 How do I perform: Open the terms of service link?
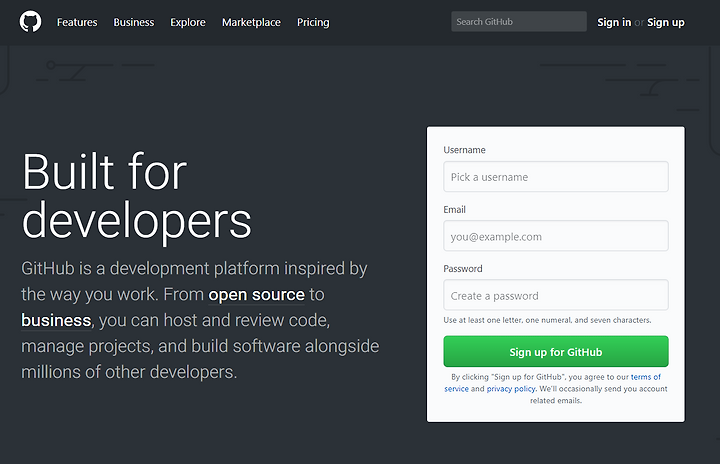pos(646,377)
